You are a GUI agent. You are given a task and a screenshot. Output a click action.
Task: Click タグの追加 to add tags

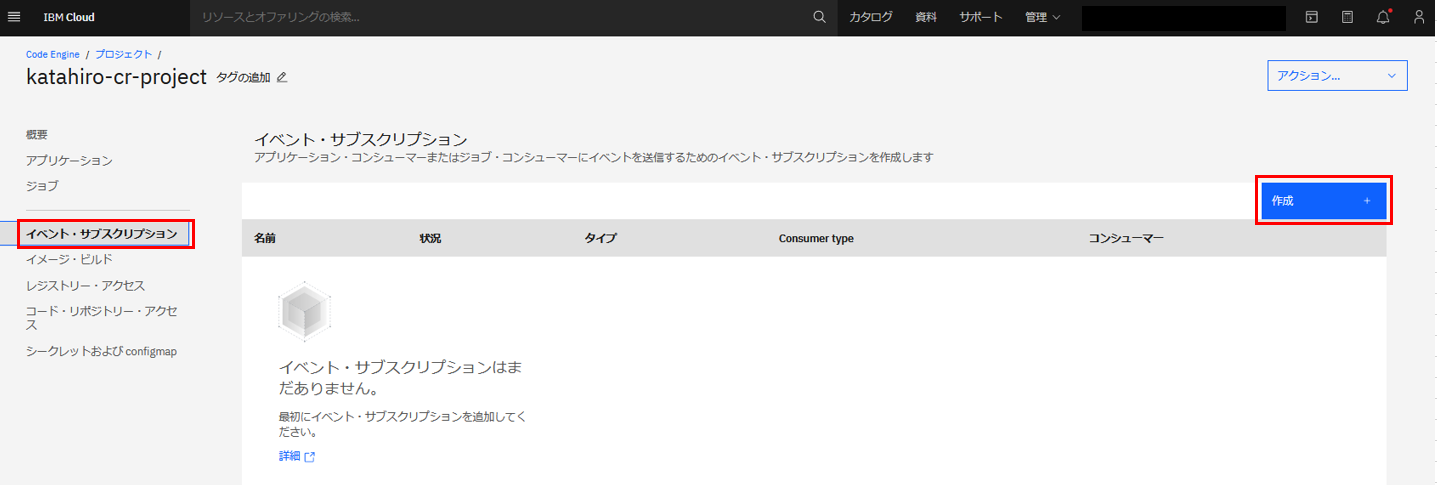tap(244, 77)
